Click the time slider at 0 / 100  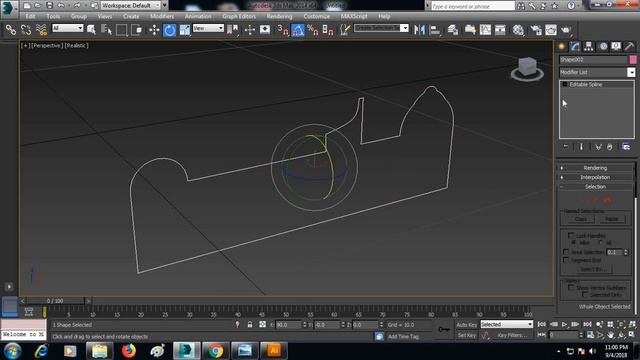tap(55, 301)
